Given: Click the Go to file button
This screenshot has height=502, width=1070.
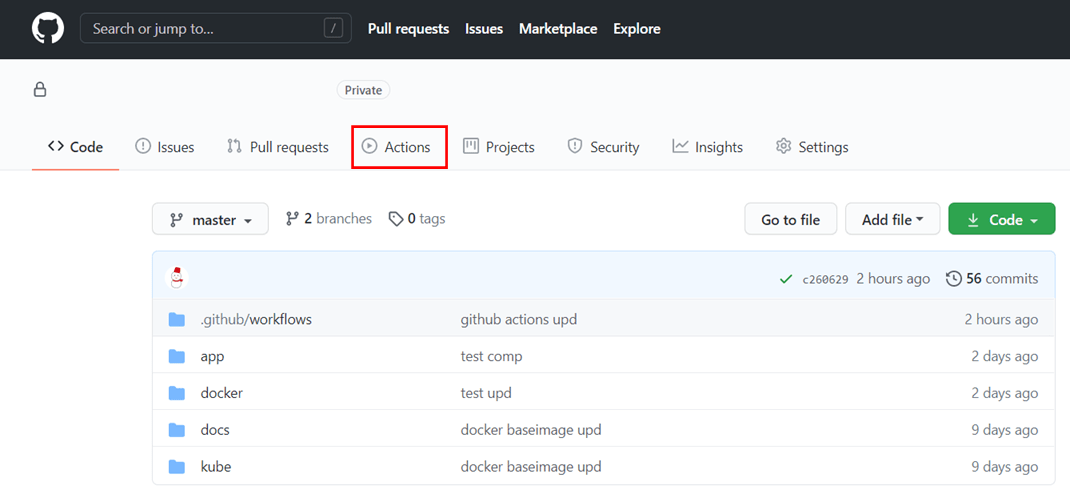Looking at the screenshot, I should [790, 219].
